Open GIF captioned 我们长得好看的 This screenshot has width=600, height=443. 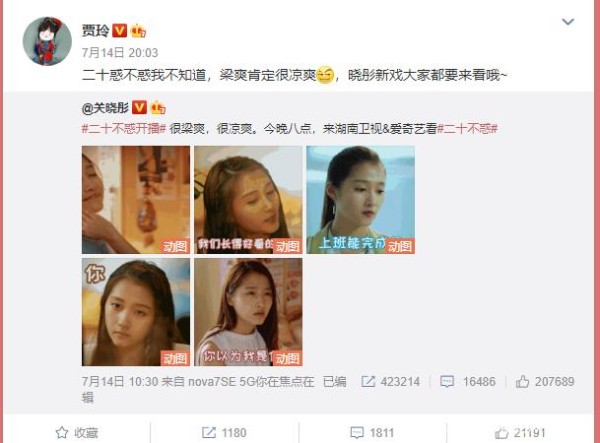tap(248, 200)
